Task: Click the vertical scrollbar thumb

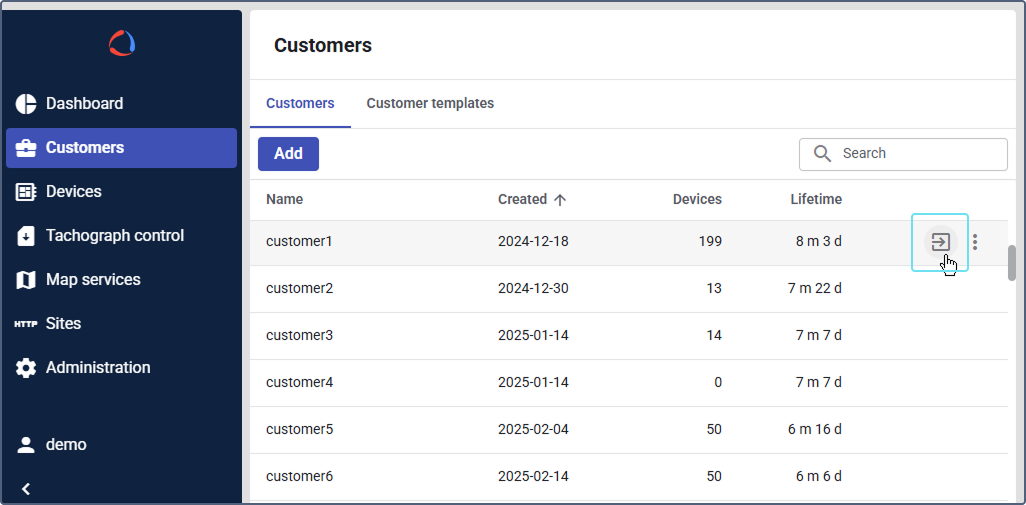Action: (x=1012, y=263)
